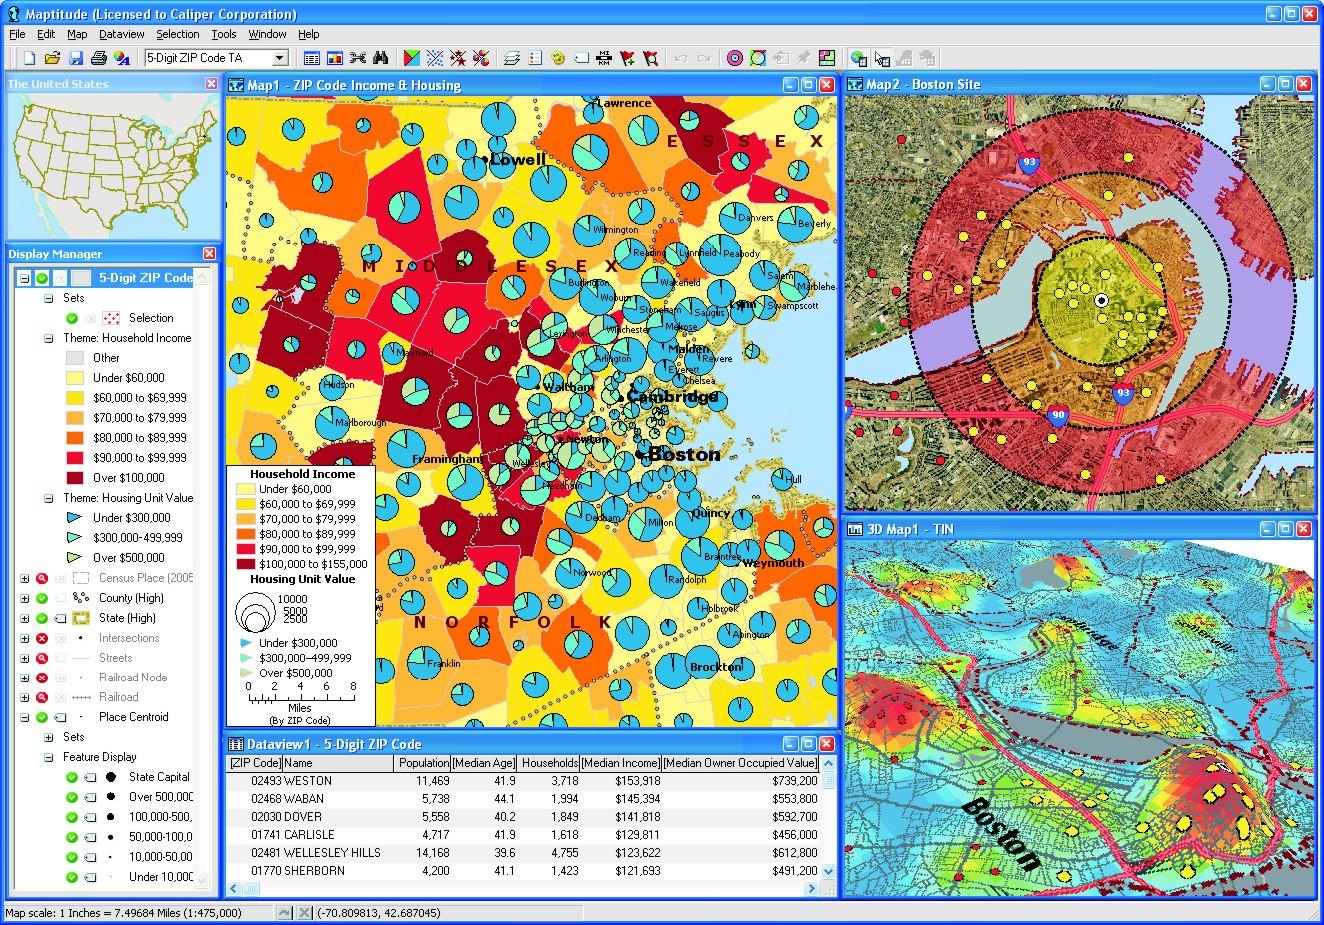Click the Save floppy disk icon

(x=75, y=58)
